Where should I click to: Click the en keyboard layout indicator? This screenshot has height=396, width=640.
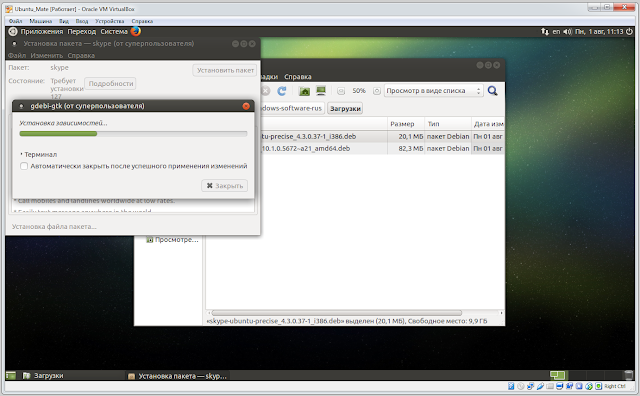[556, 31]
